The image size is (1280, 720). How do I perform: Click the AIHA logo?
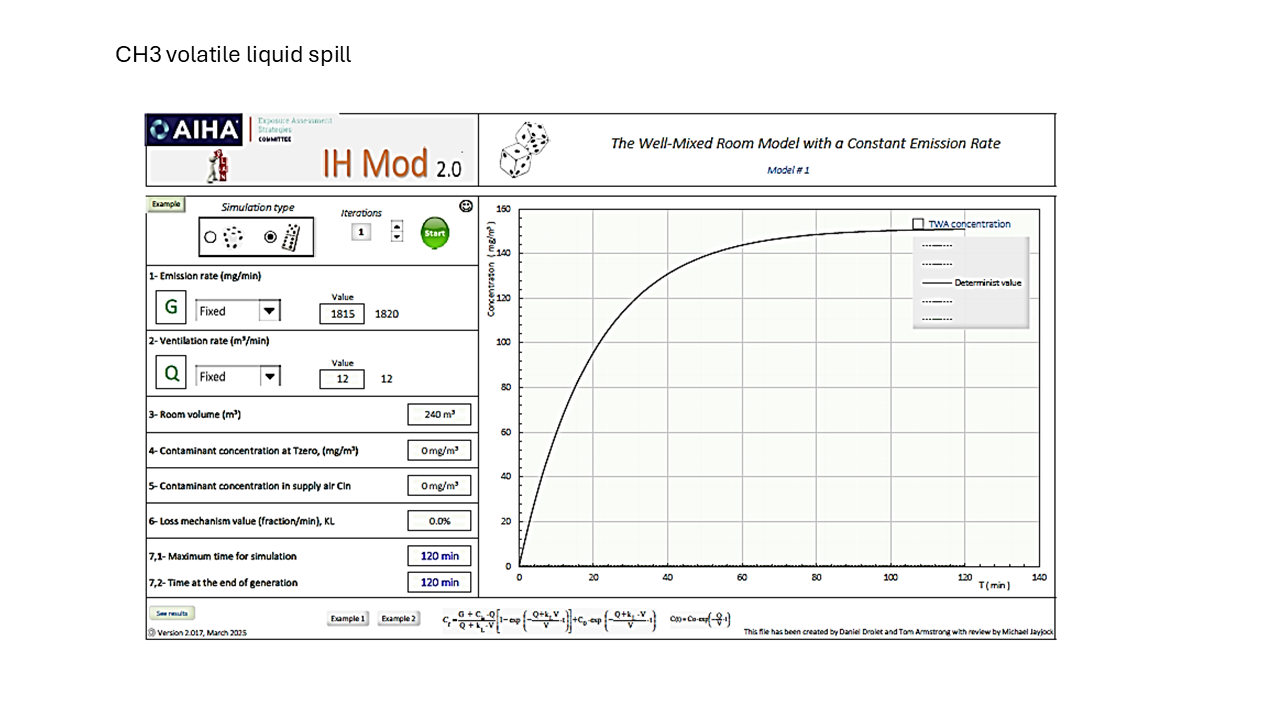pyautogui.click(x=194, y=130)
